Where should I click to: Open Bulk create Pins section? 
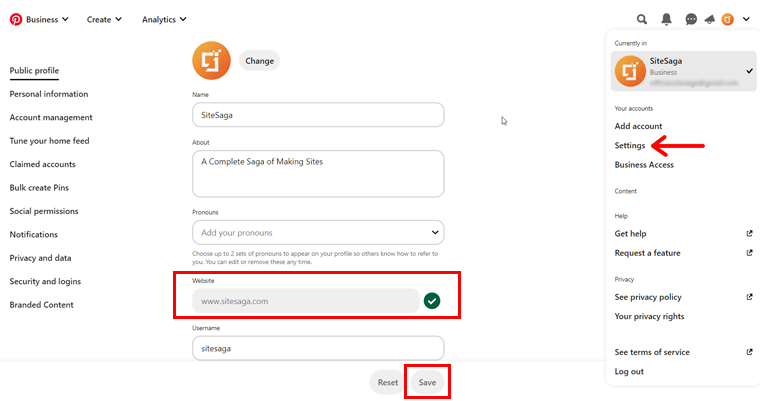(39, 188)
